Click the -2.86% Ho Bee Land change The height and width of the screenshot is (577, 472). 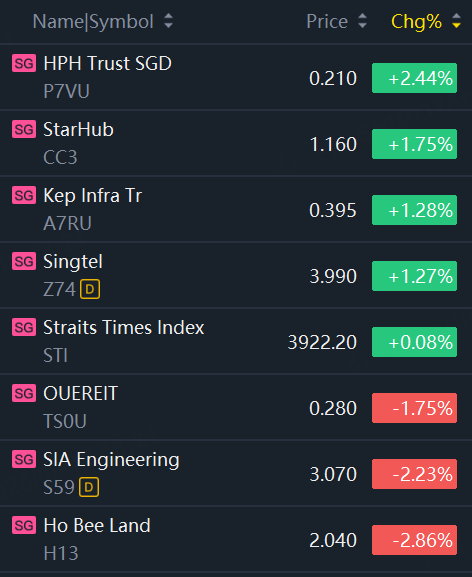[x=414, y=540]
